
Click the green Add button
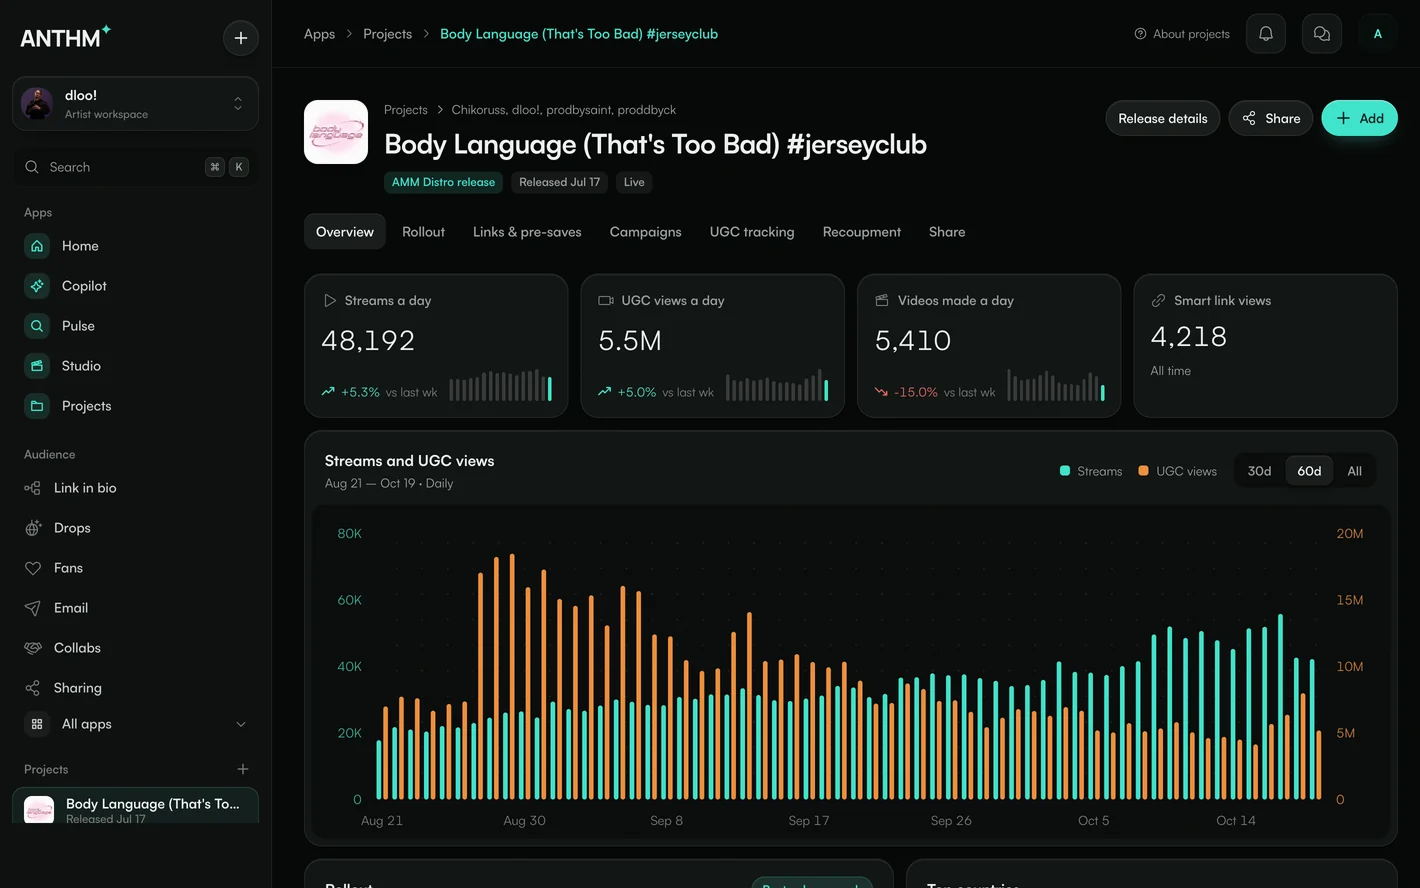point(1360,118)
